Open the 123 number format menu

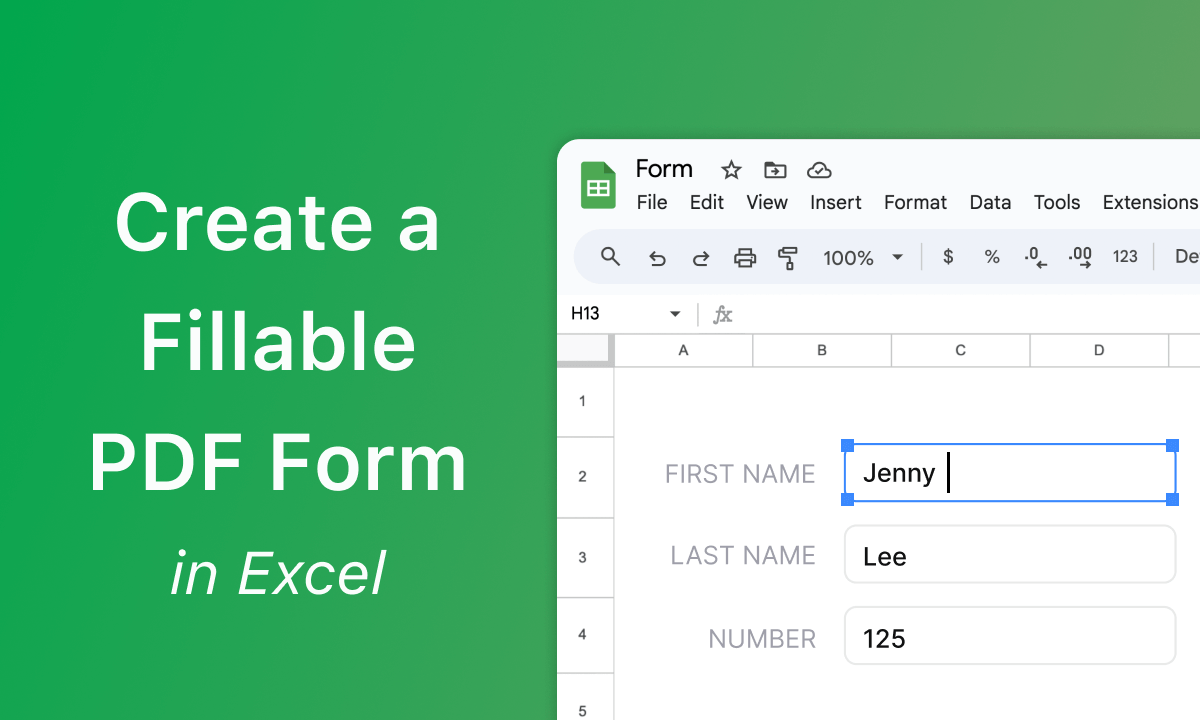pyautogui.click(x=1125, y=257)
